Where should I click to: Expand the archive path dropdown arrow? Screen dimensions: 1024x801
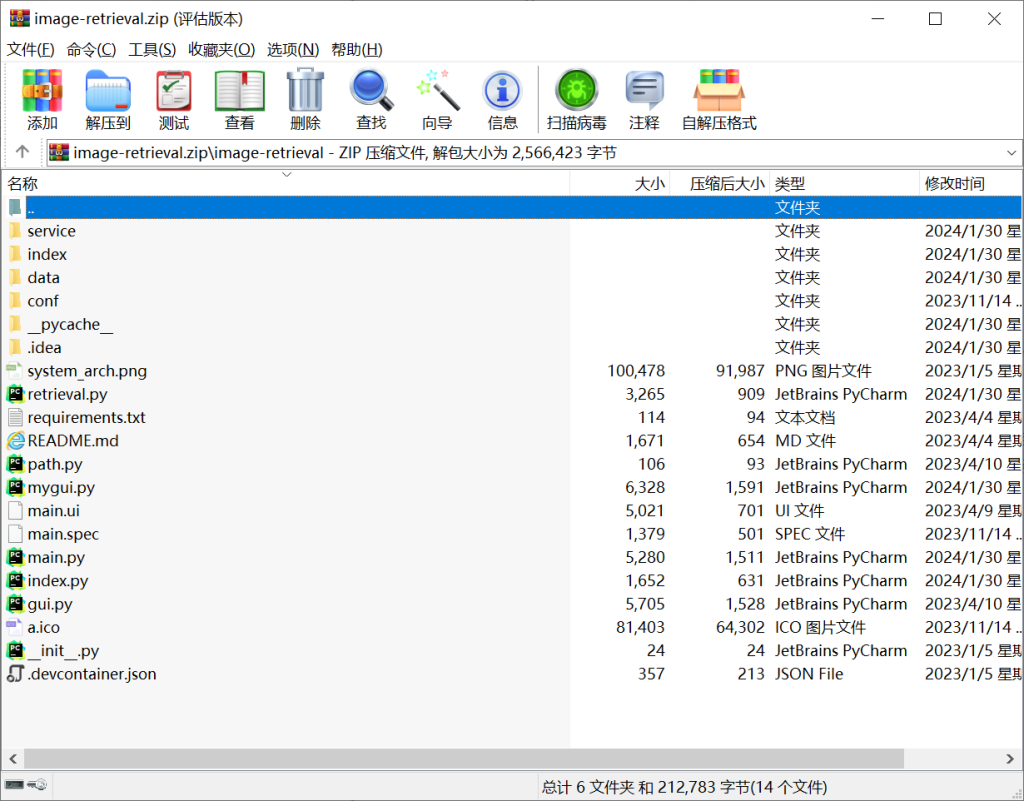[1011, 153]
